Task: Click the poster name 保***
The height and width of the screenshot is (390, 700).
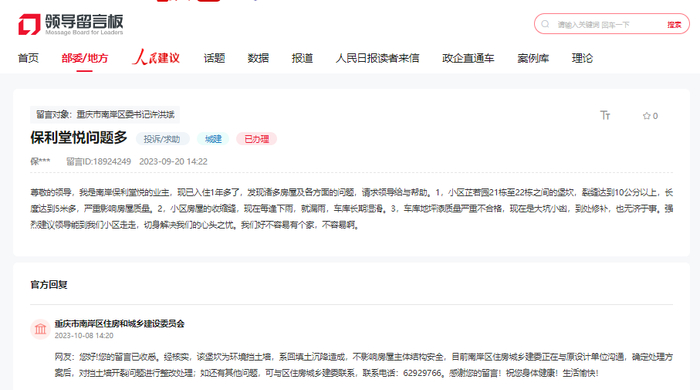Action: [x=40, y=162]
